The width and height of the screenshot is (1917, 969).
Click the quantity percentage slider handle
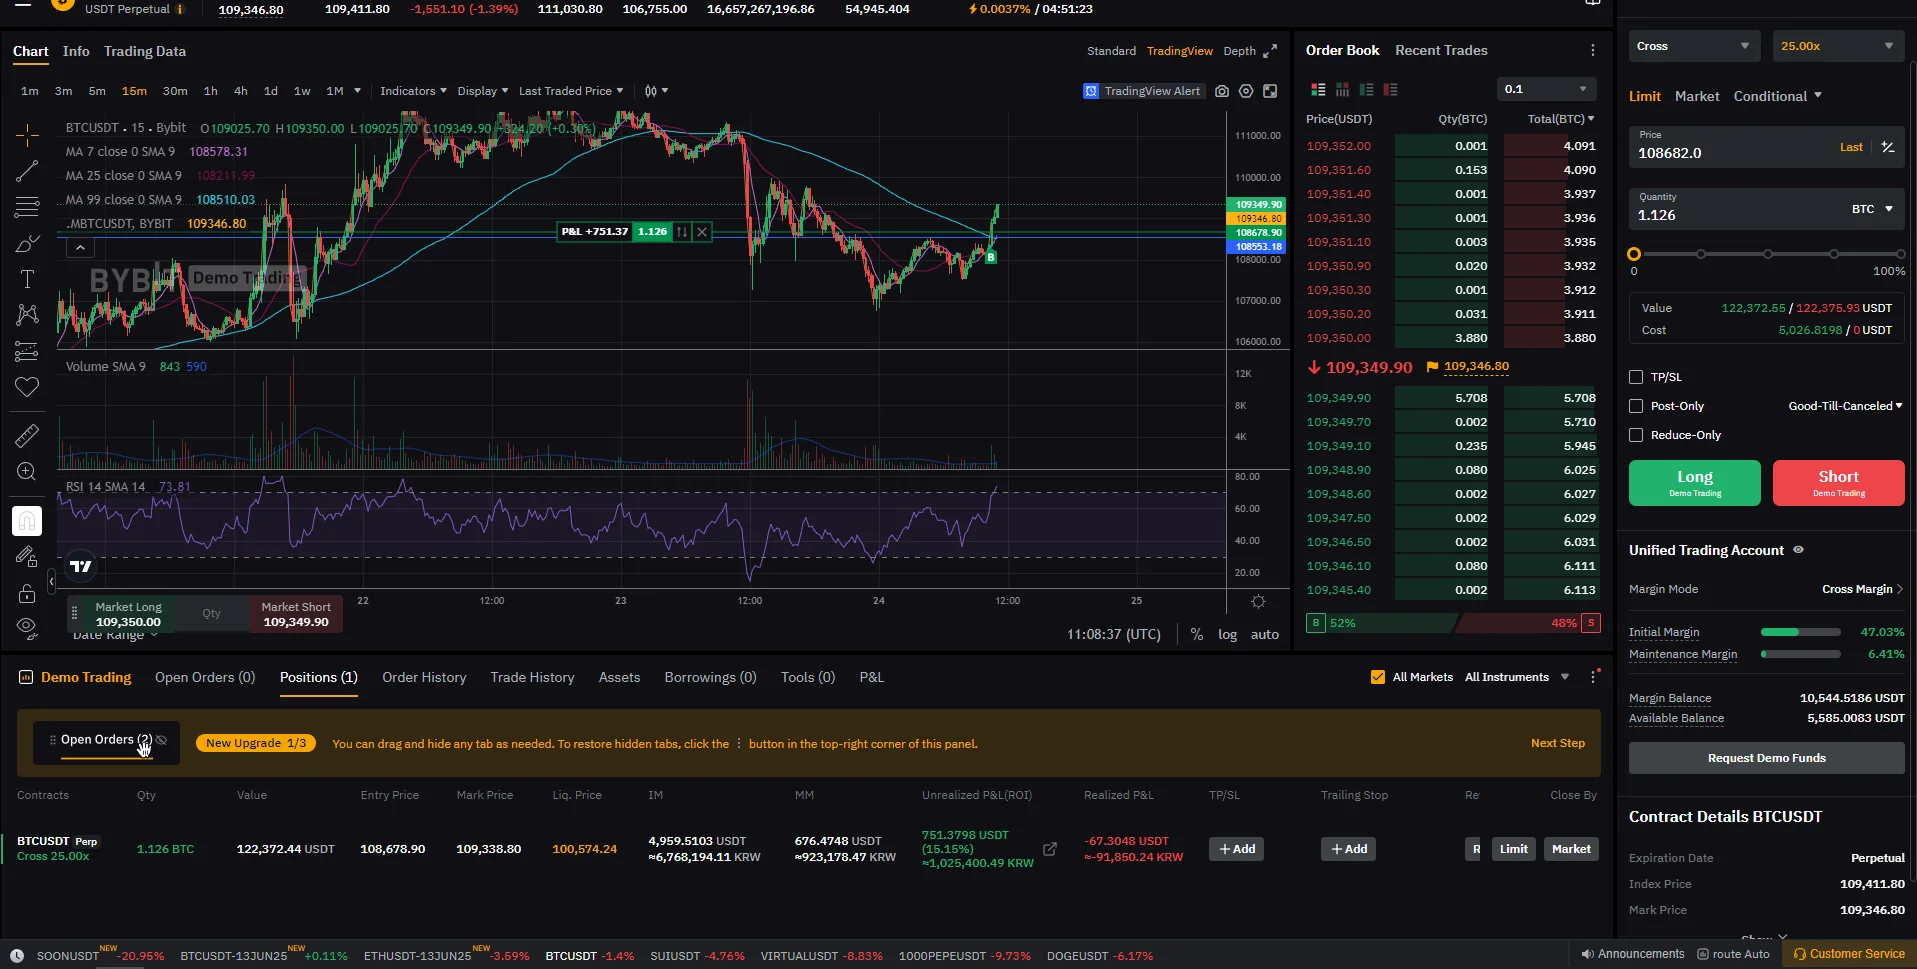[x=1634, y=254]
